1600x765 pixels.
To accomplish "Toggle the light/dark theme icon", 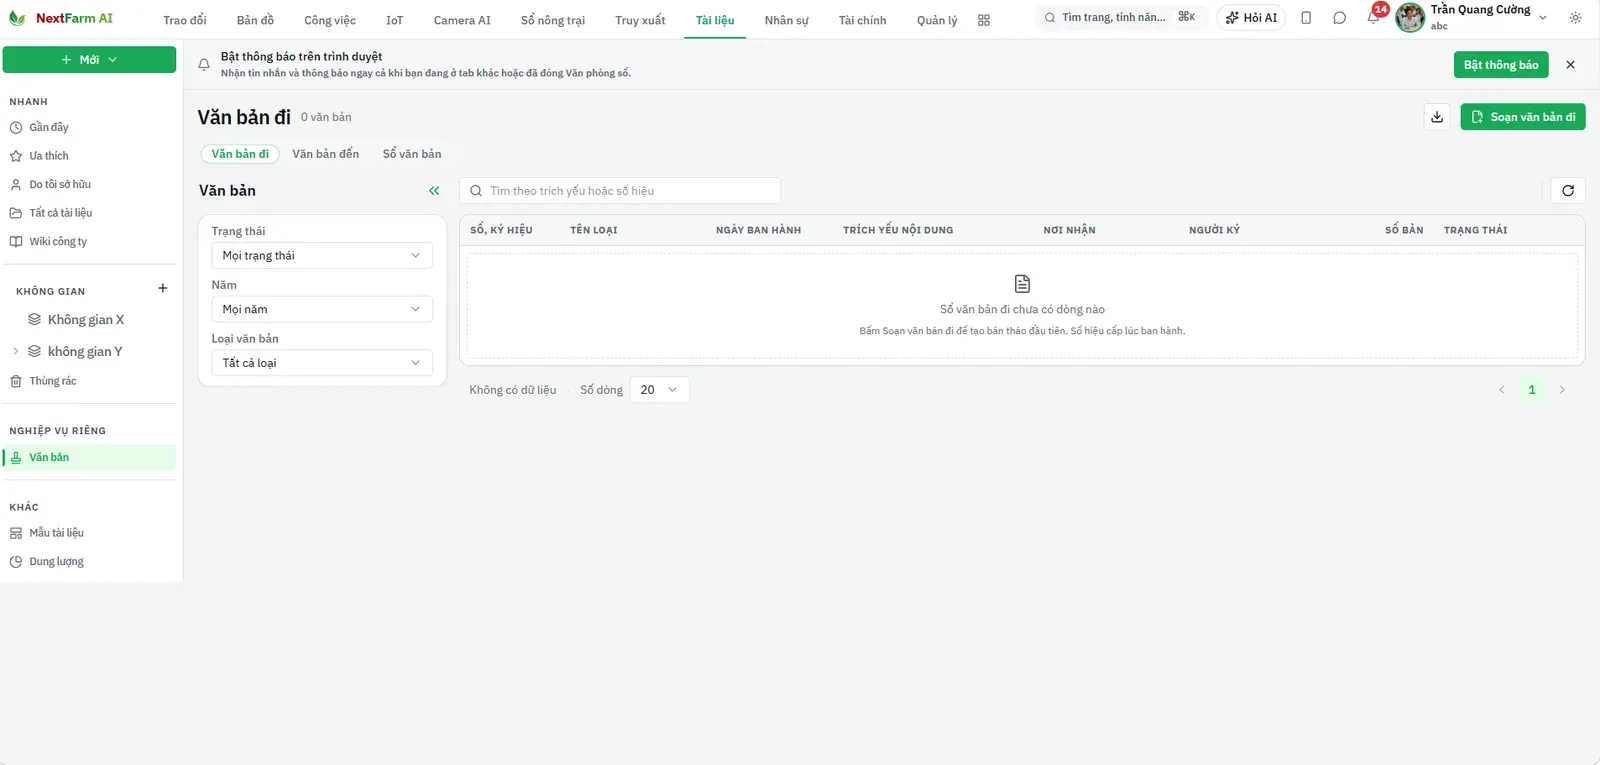I will 1576,18.
